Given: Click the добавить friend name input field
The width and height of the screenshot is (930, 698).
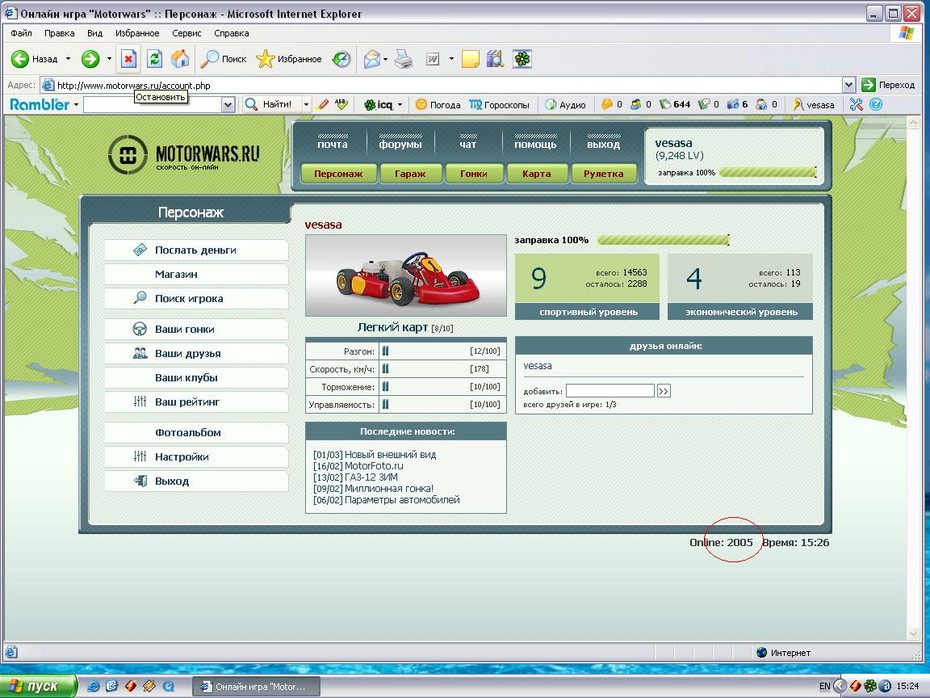Looking at the screenshot, I should click(610, 391).
